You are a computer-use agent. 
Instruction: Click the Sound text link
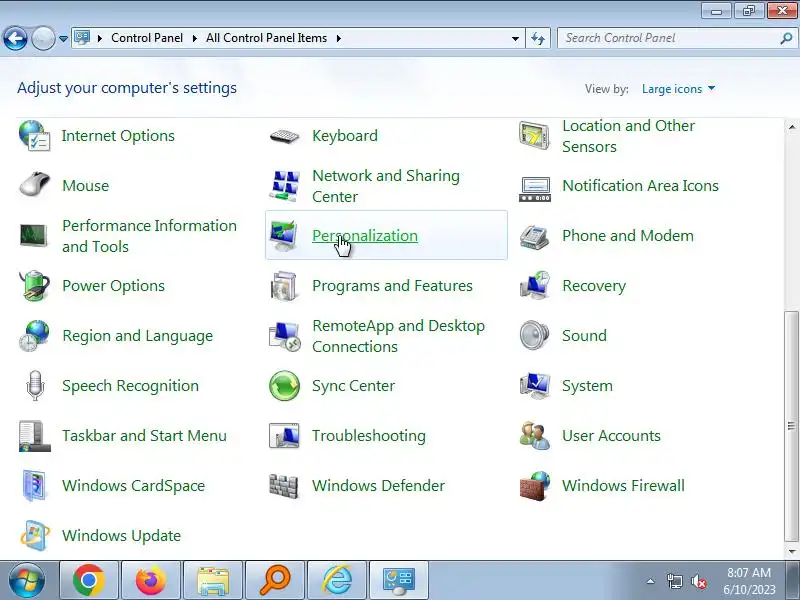coord(584,336)
